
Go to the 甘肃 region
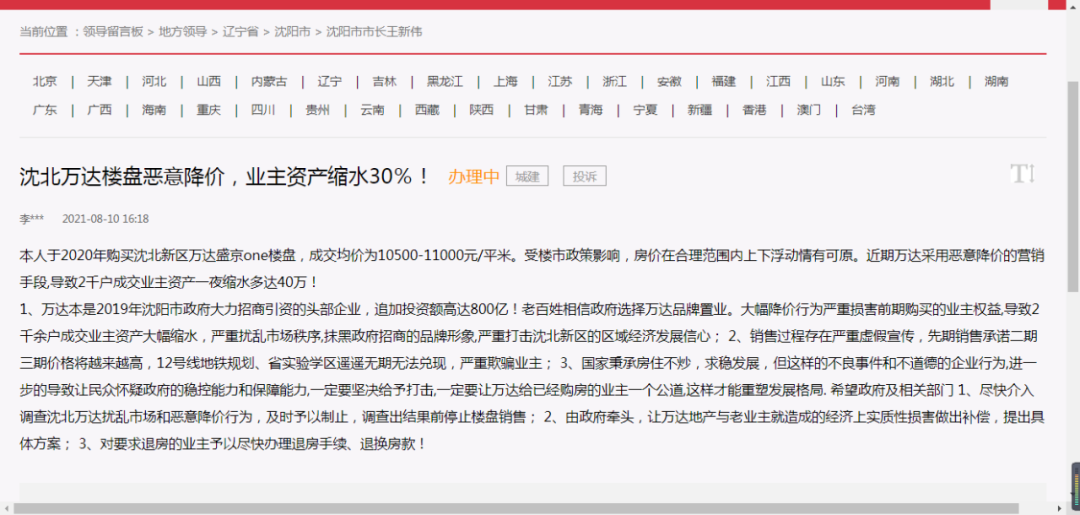536,109
